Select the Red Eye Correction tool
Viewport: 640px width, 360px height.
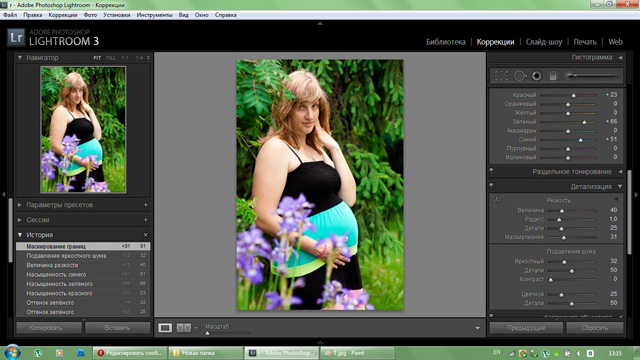coord(537,76)
